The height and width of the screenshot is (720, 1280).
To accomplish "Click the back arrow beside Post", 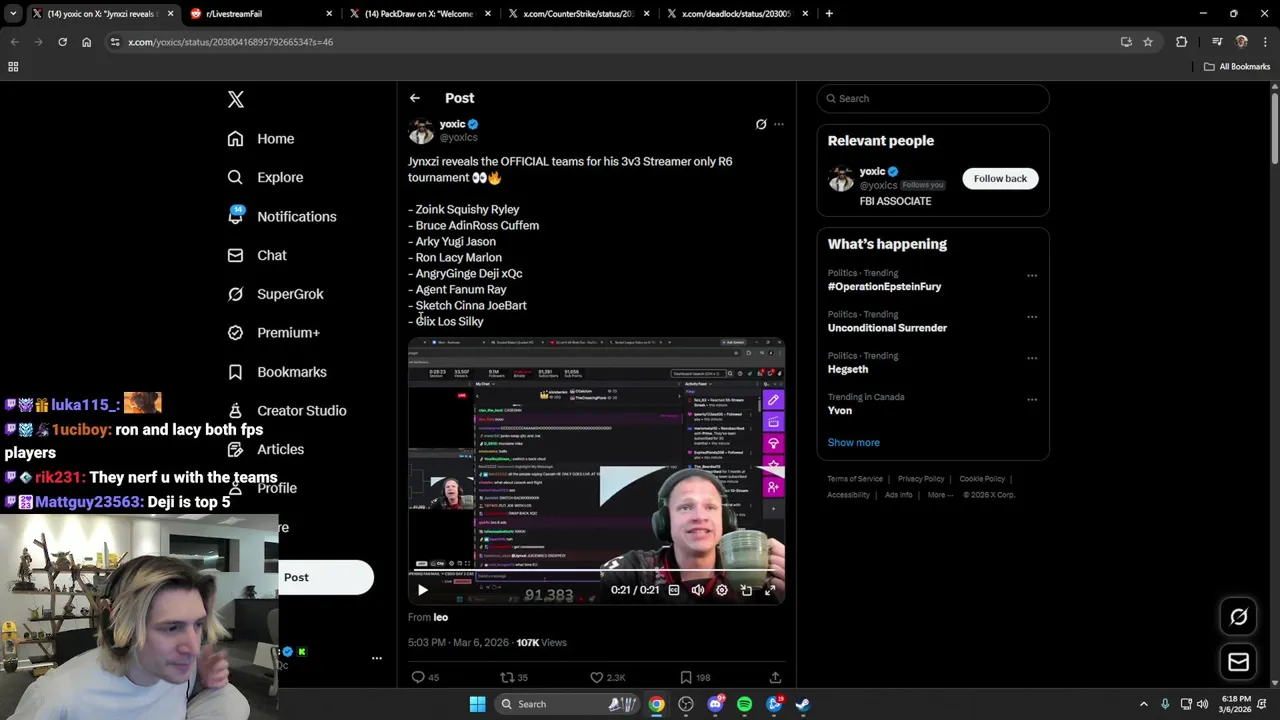I will [414, 98].
